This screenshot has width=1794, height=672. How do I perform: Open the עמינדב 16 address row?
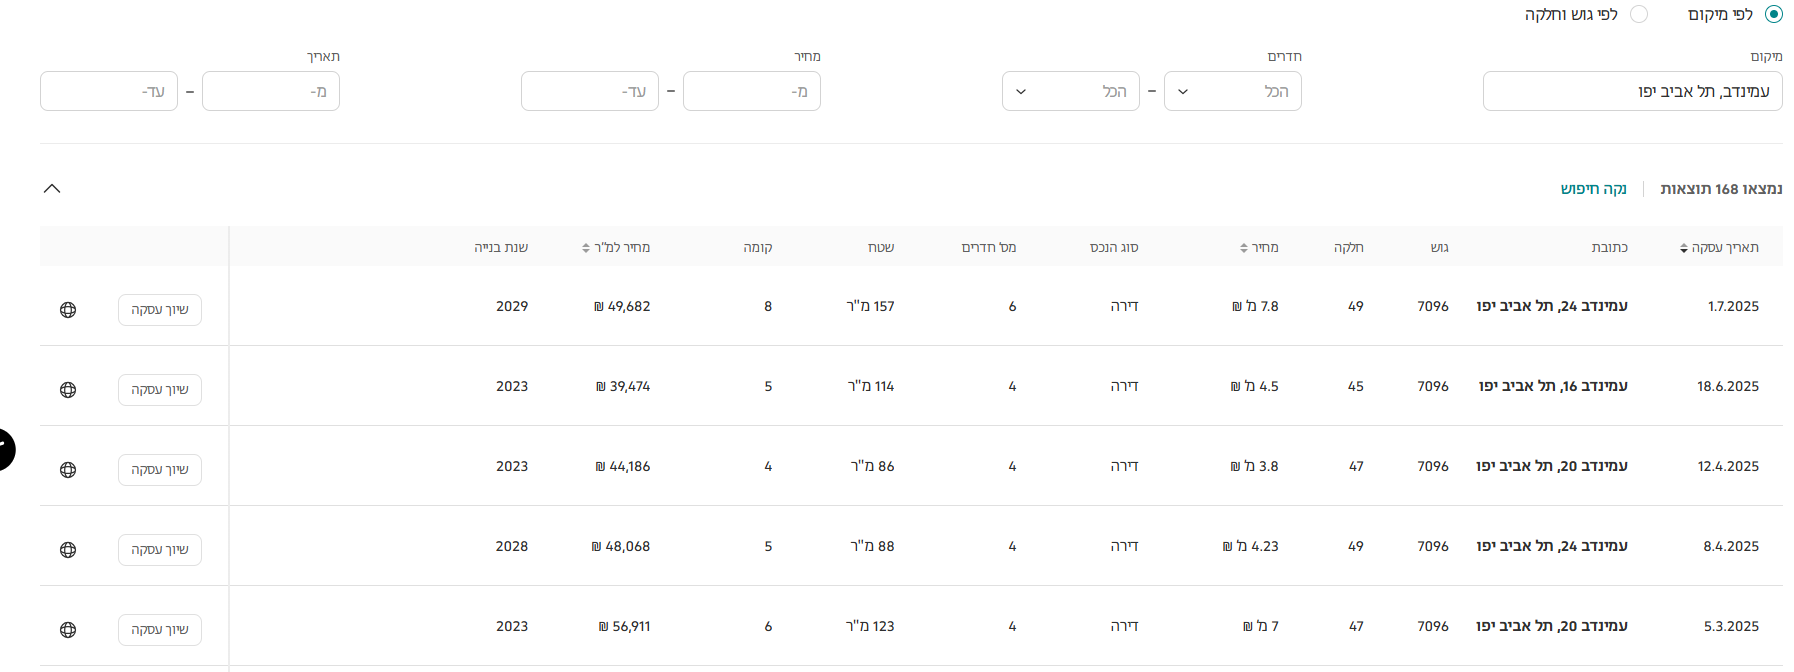[1552, 386]
